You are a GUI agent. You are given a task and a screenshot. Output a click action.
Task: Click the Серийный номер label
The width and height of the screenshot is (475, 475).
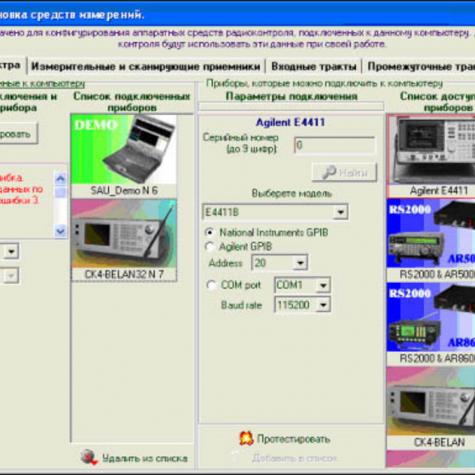coord(241,143)
